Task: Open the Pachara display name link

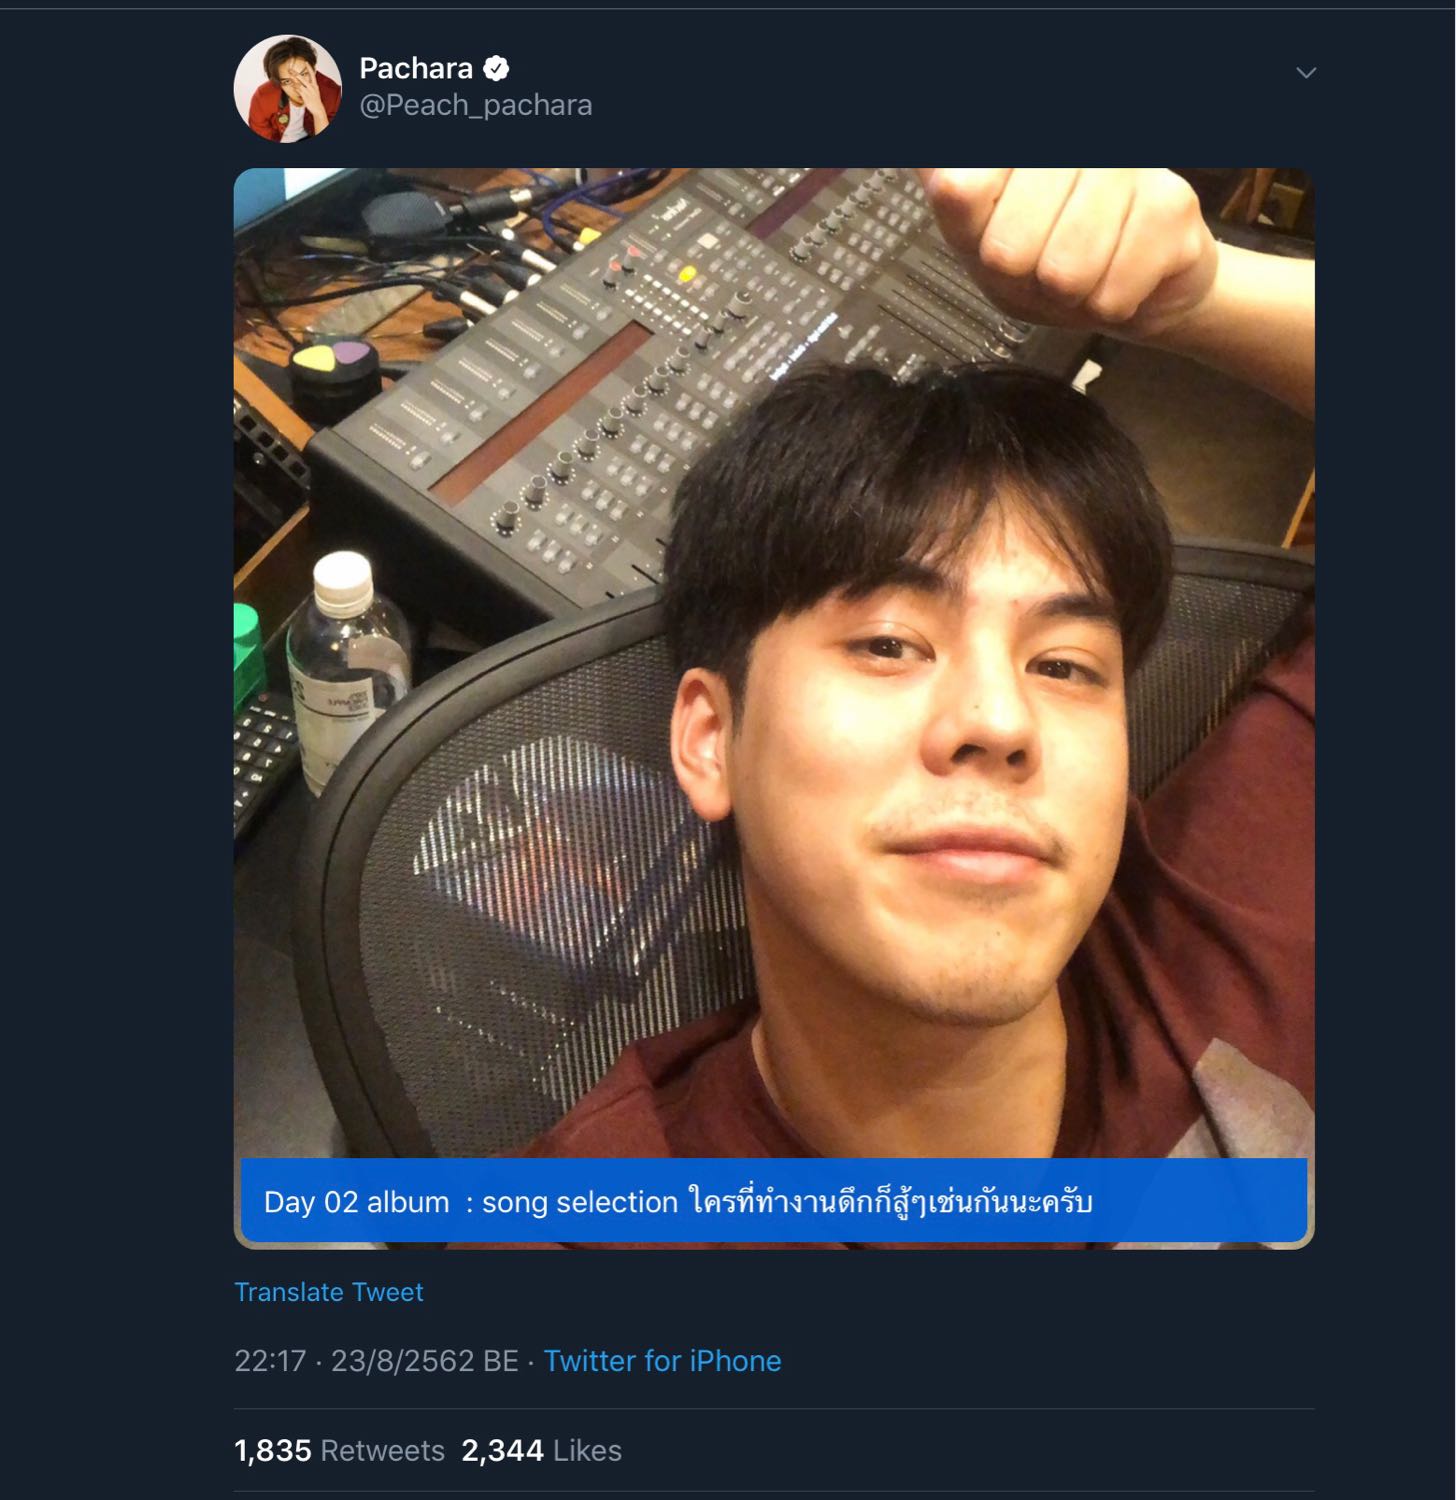Action: click(x=415, y=68)
